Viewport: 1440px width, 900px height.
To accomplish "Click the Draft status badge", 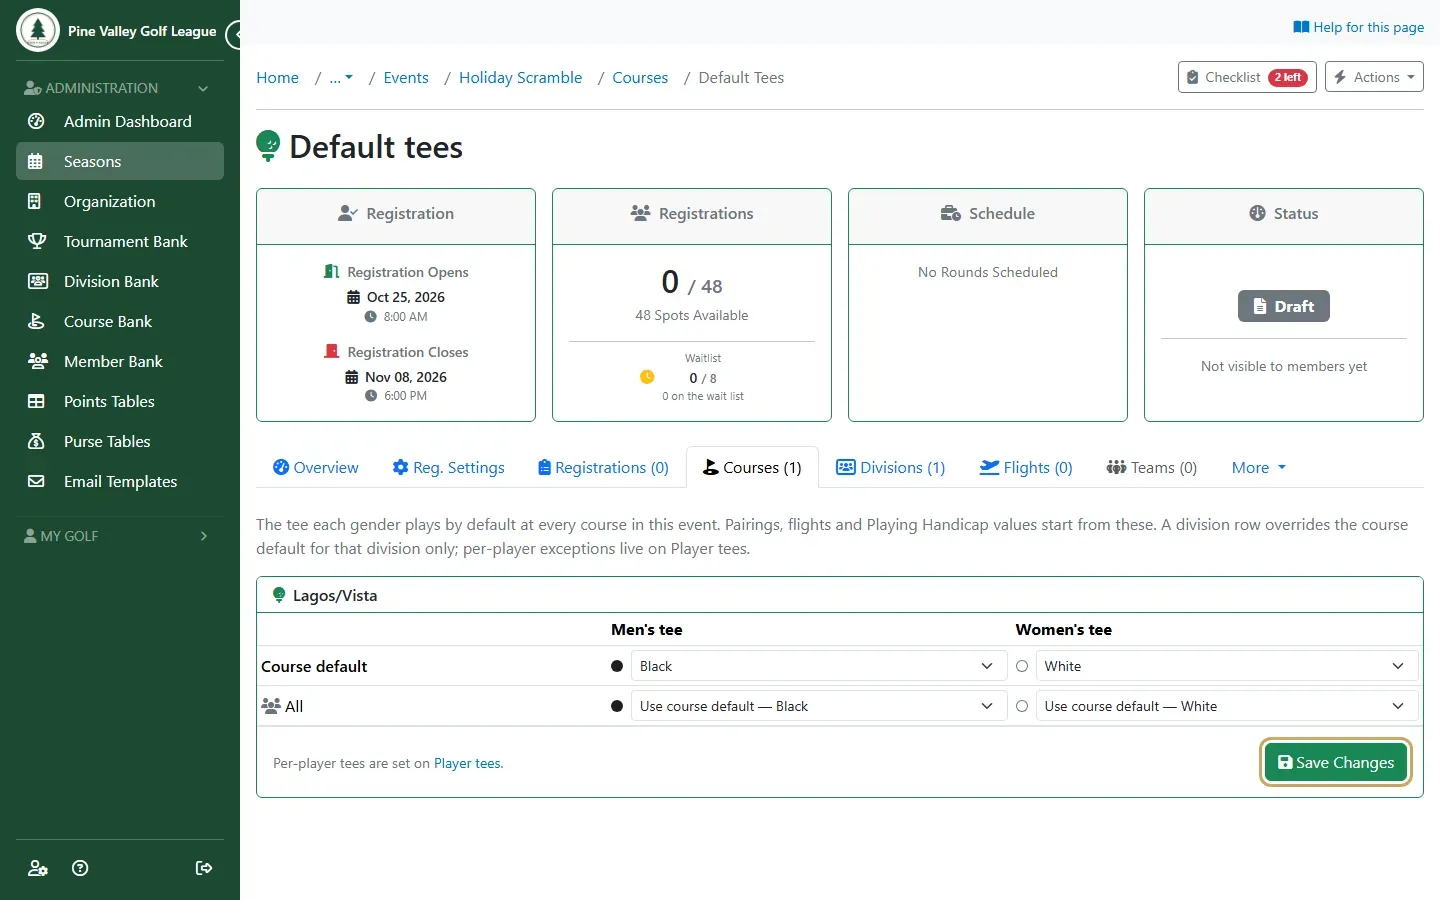I will click(1284, 306).
